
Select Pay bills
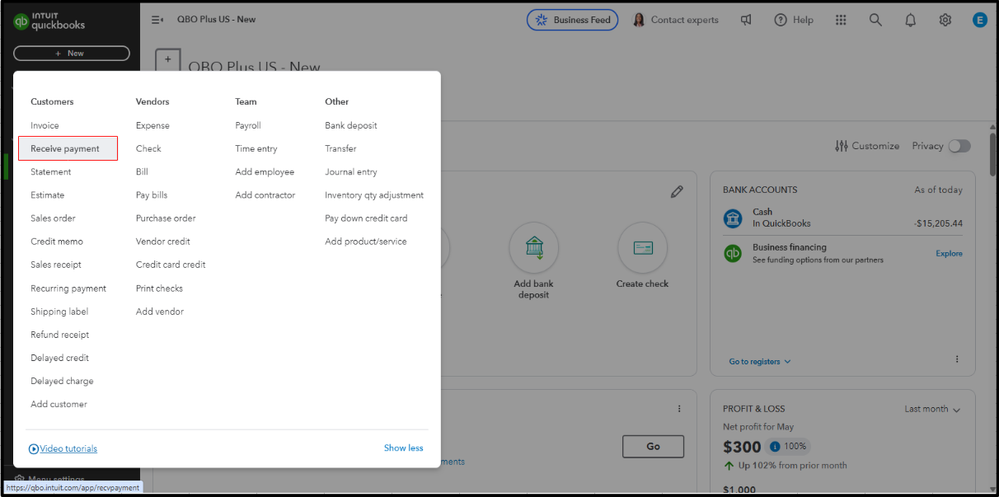coord(152,195)
